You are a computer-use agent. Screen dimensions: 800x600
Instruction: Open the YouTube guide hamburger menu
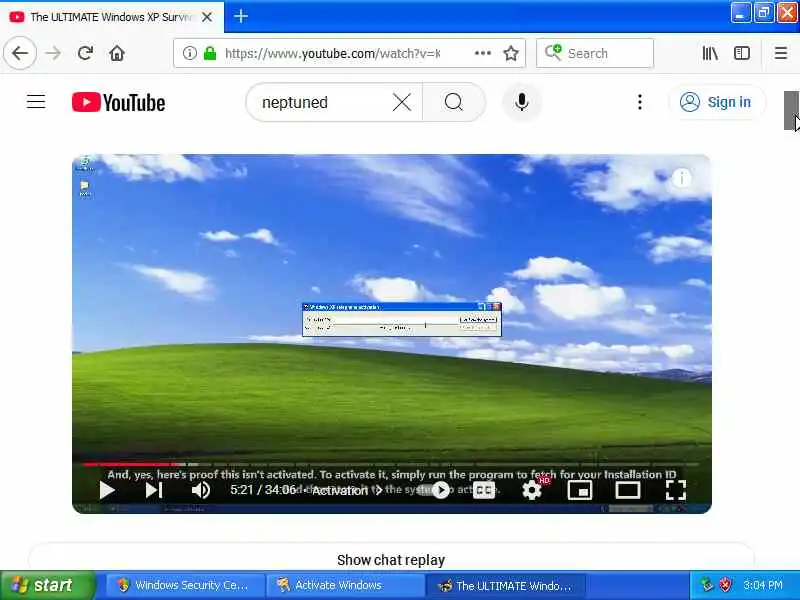pyautogui.click(x=36, y=102)
